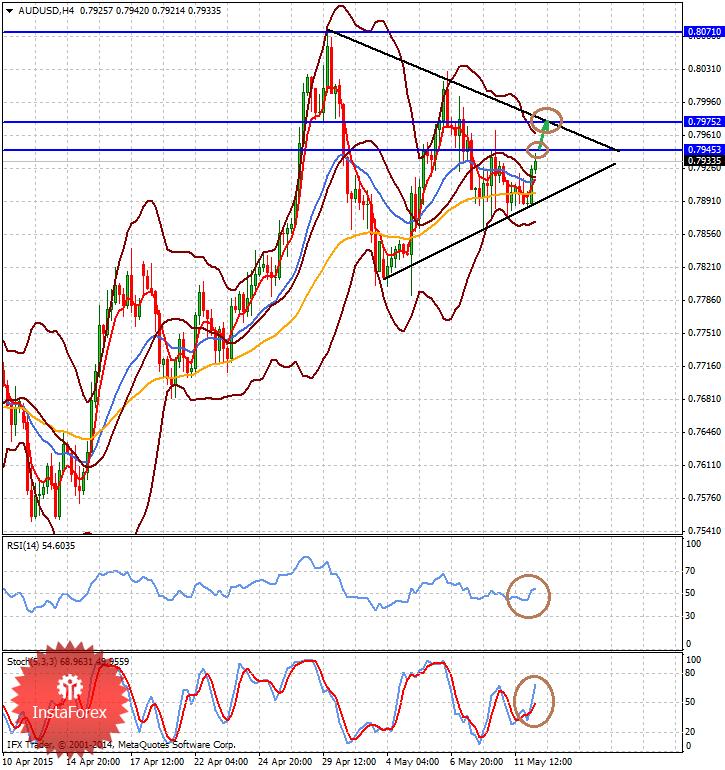Click the 22 Apr 04:00 time label
The height and width of the screenshot is (770, 725).
pos(221,762)
